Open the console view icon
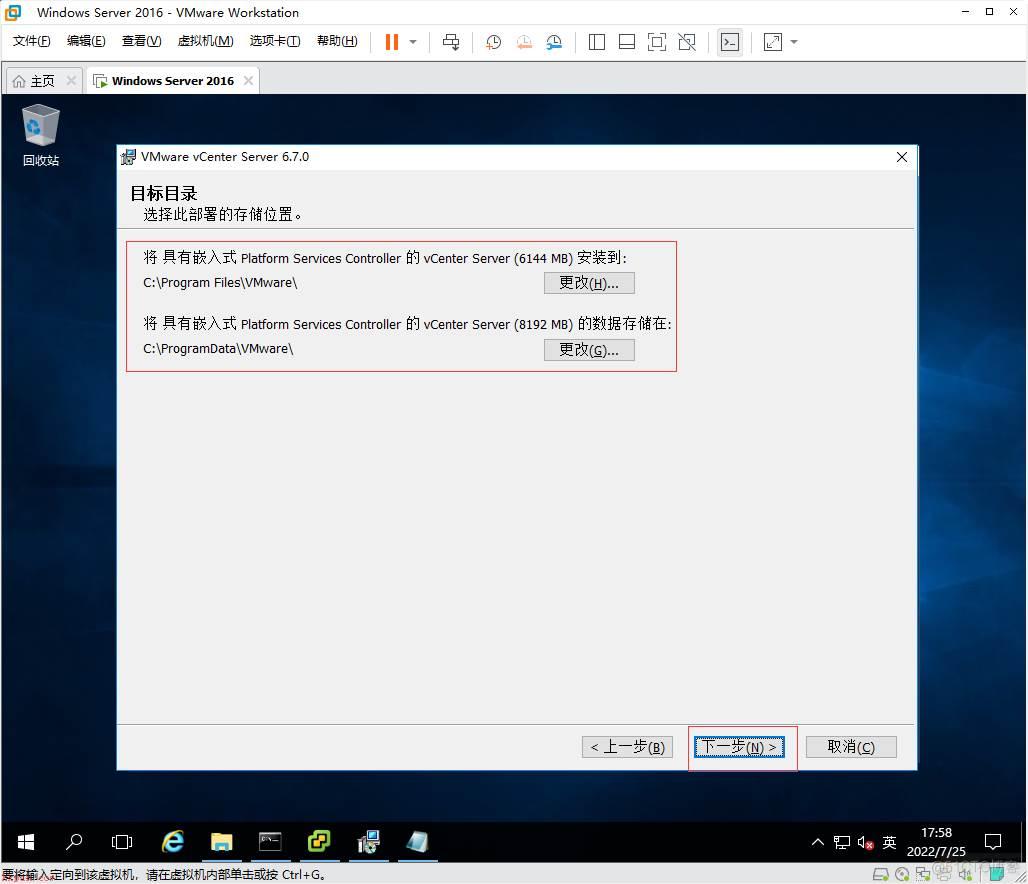 point(730,42)
